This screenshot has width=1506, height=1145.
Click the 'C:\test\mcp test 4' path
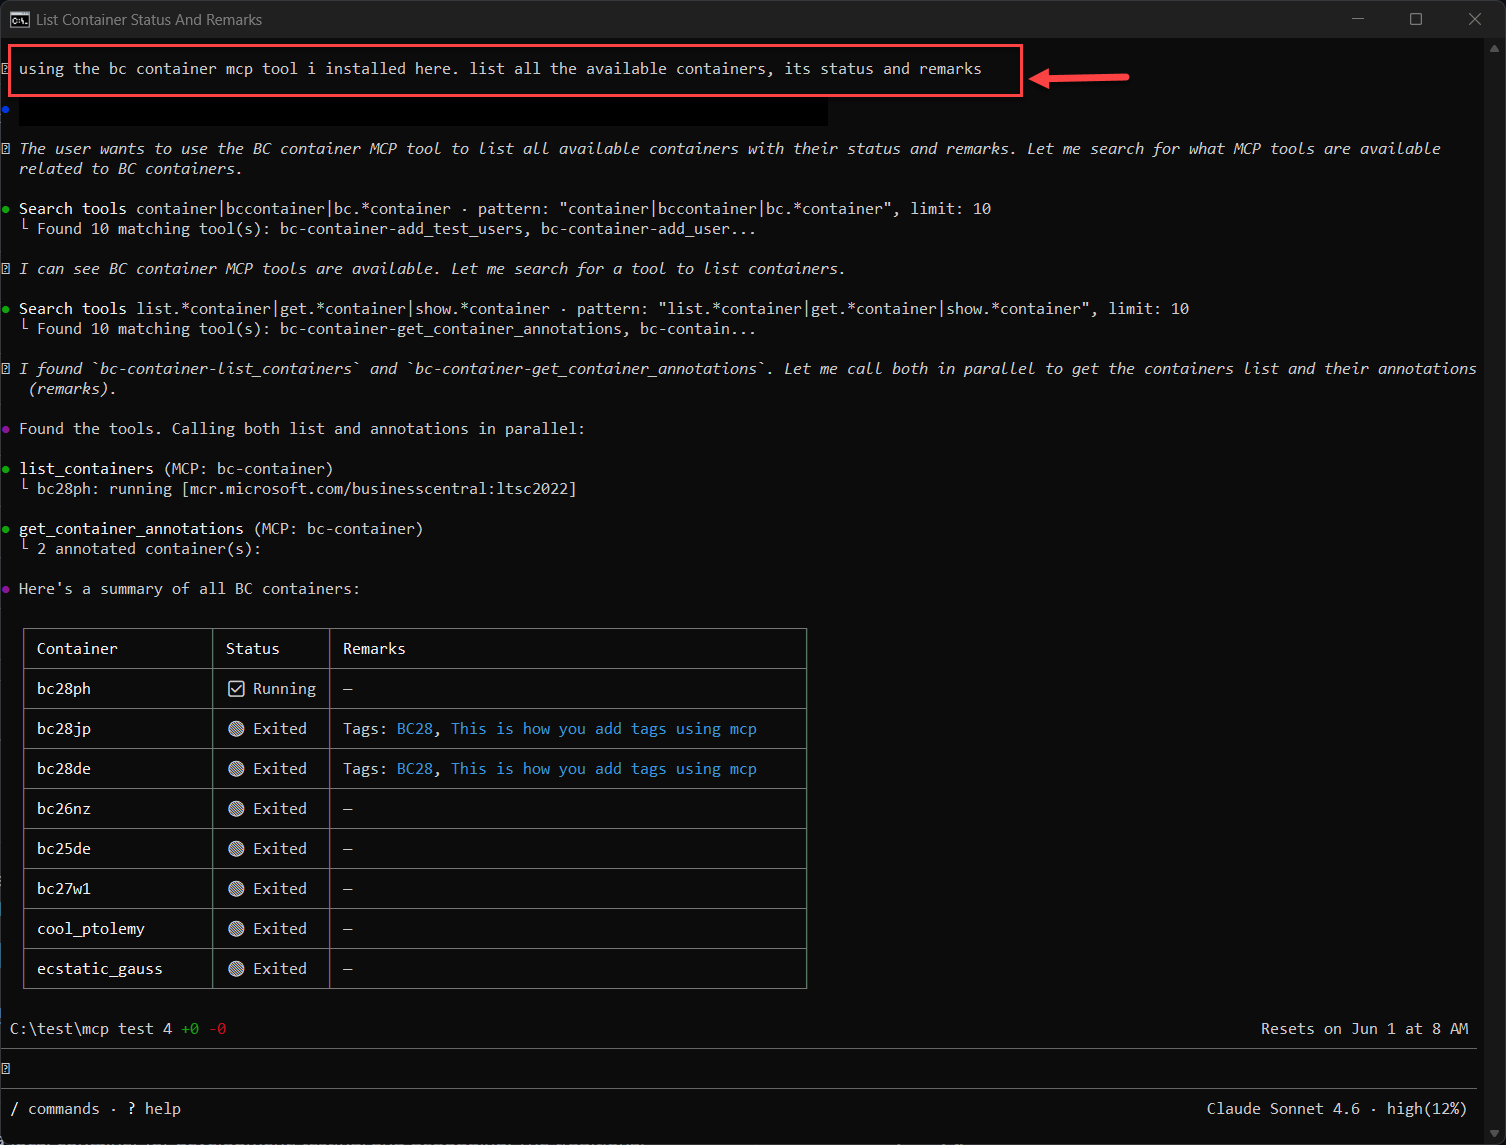tap(91, 1029)
